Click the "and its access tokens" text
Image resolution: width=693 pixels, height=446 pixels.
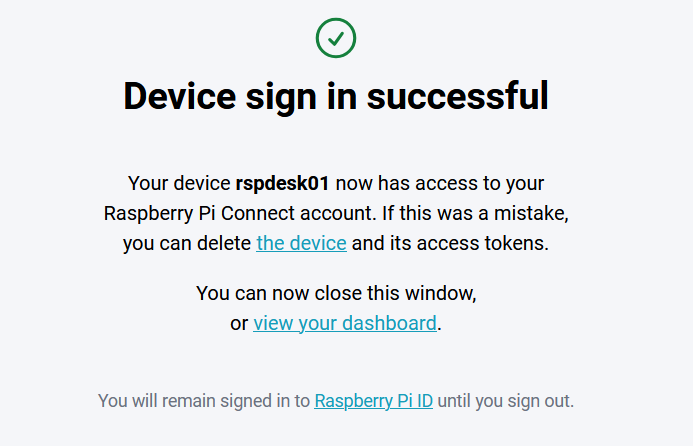450,243
